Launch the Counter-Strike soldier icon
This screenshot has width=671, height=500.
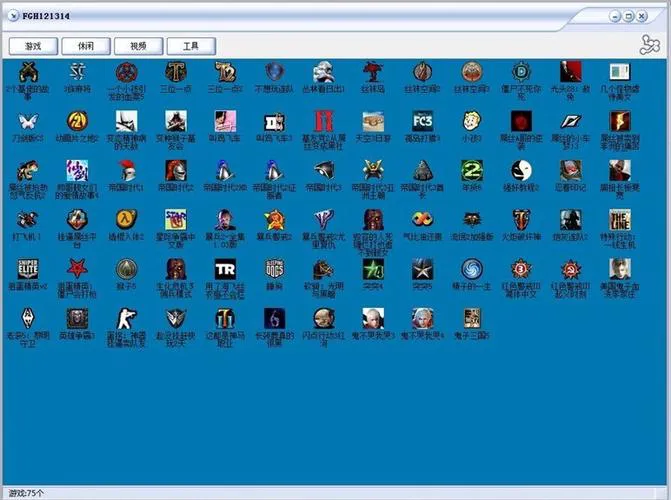127,318
